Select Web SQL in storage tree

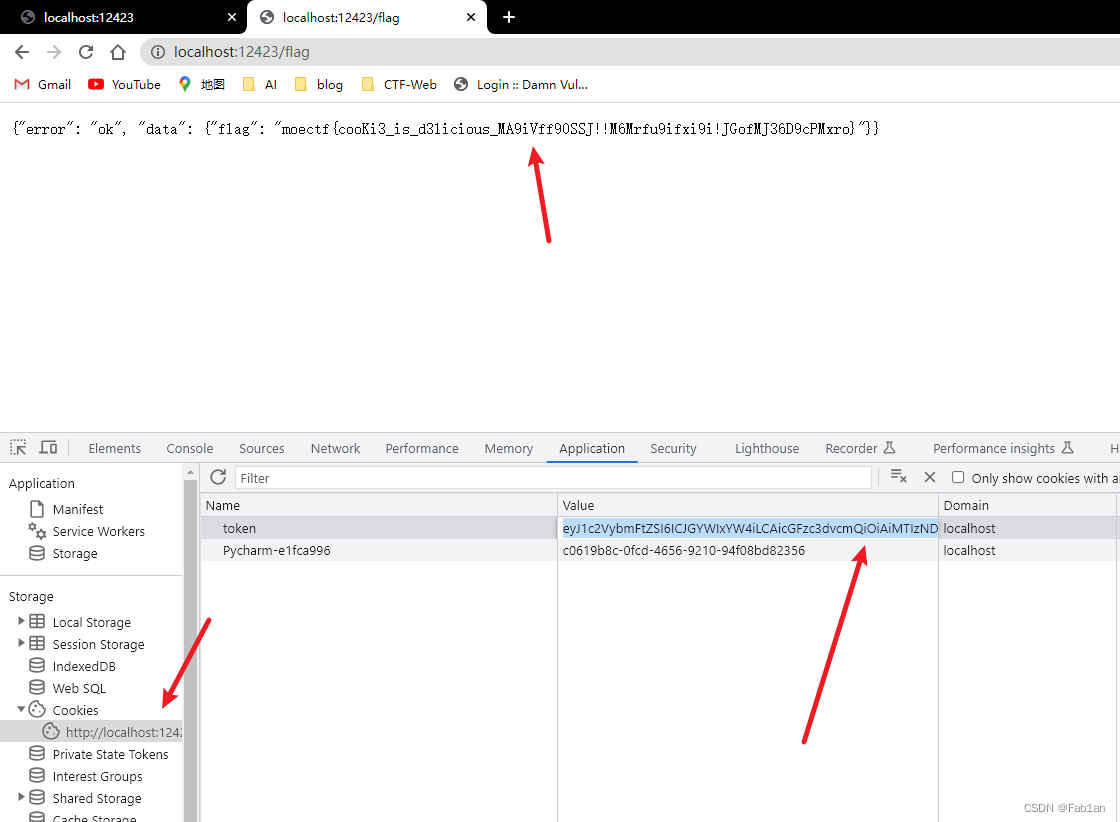click(x=79, y=688)
